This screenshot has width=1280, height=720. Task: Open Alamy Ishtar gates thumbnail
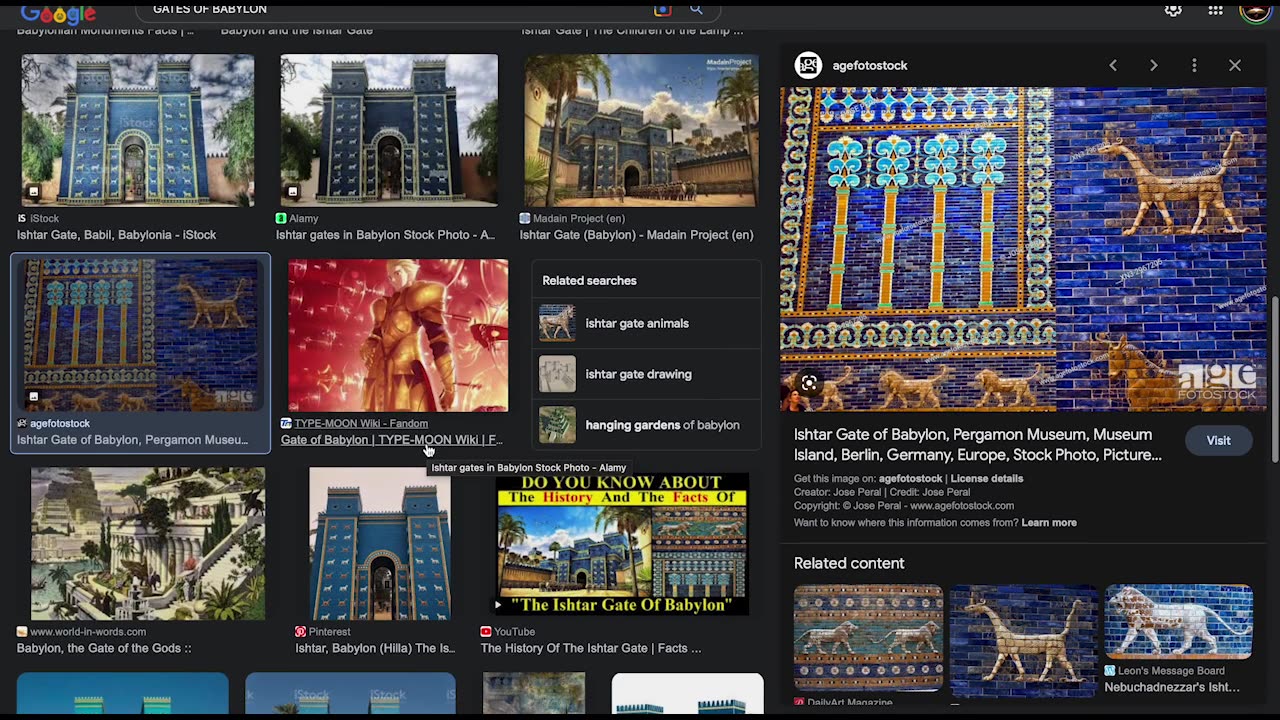point(389,130)
